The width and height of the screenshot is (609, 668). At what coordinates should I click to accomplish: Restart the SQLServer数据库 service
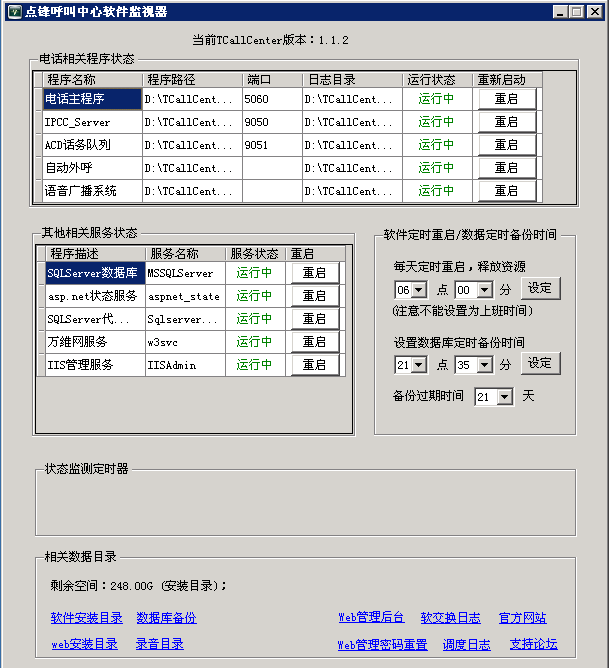point(315,273)
